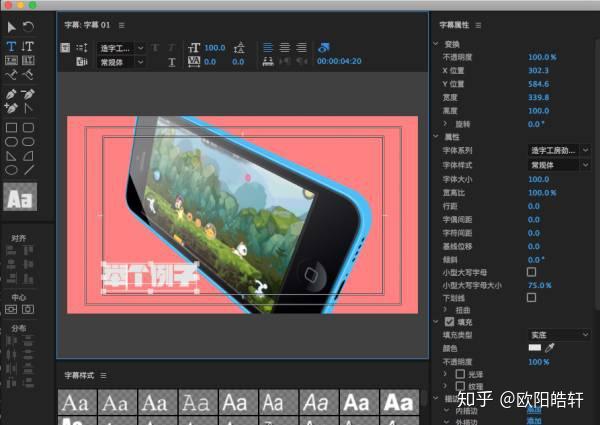600x425 pixels.
Task: Click the 添加 link beside 外描边
Action: tap(534, 421)
